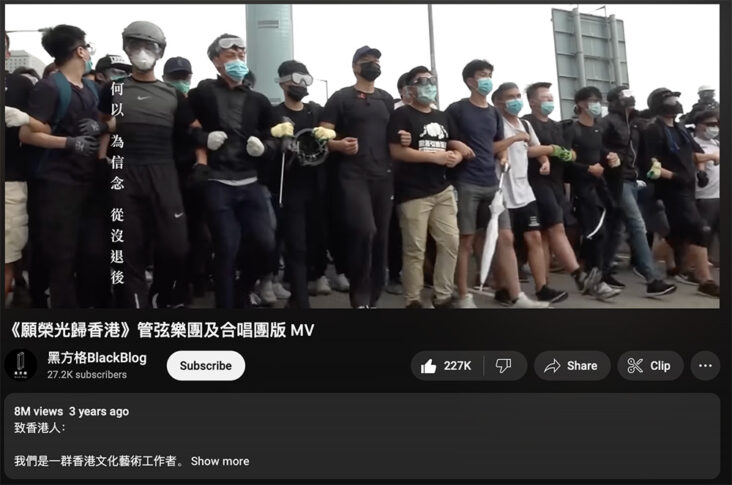732x485 pixels.
Task: Click the thumbs-down dislike icon
Action: click(503, 366)
